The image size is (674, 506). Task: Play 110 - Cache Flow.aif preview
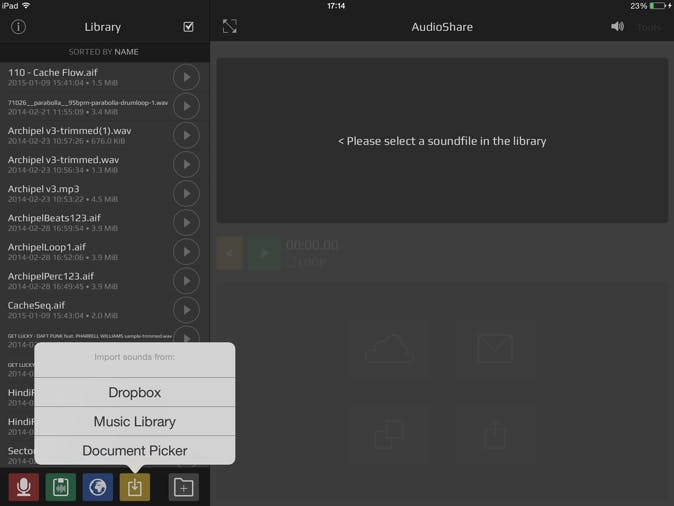pyautogui.click(x=186, y=77)
